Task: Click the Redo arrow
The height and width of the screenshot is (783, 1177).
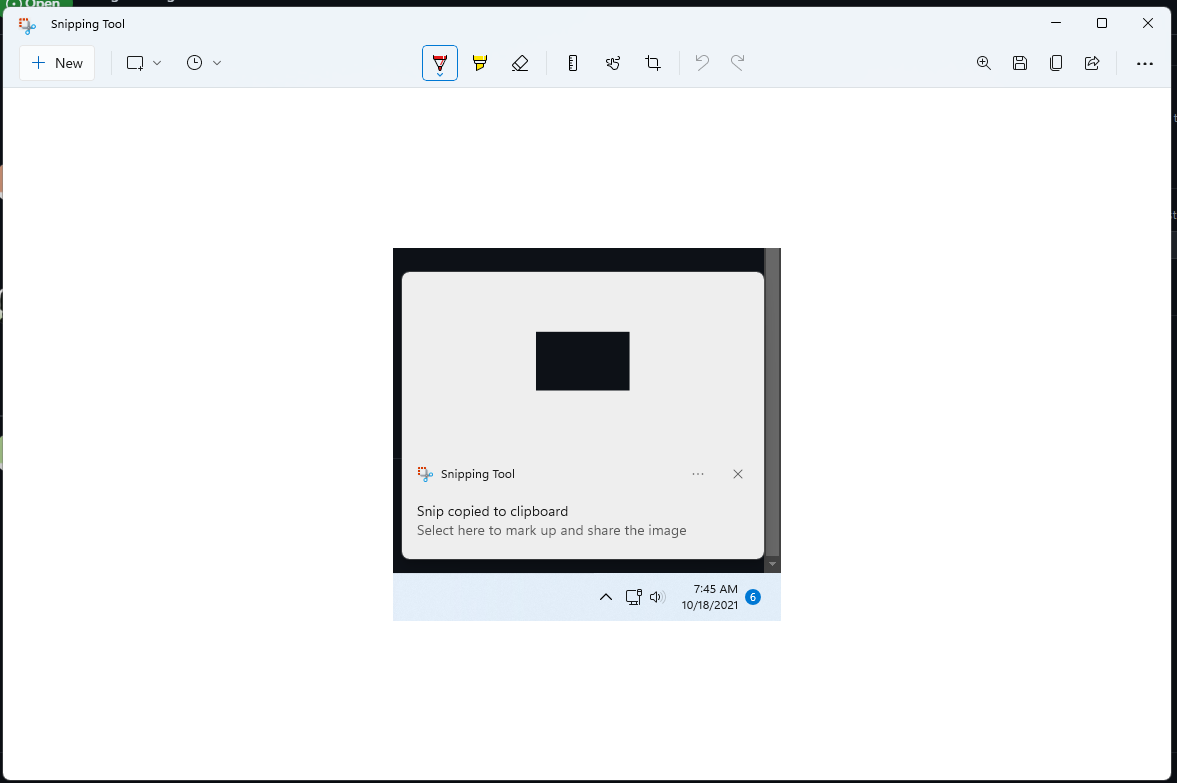Action: tap(738, 63)
